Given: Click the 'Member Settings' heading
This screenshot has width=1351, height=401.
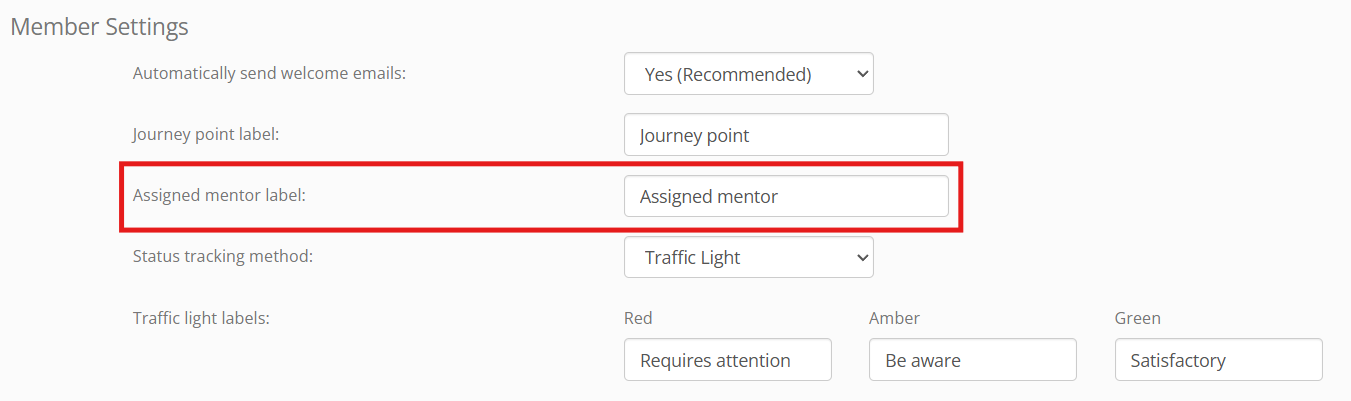Looking at the screenshot, I should pos(99,27).
